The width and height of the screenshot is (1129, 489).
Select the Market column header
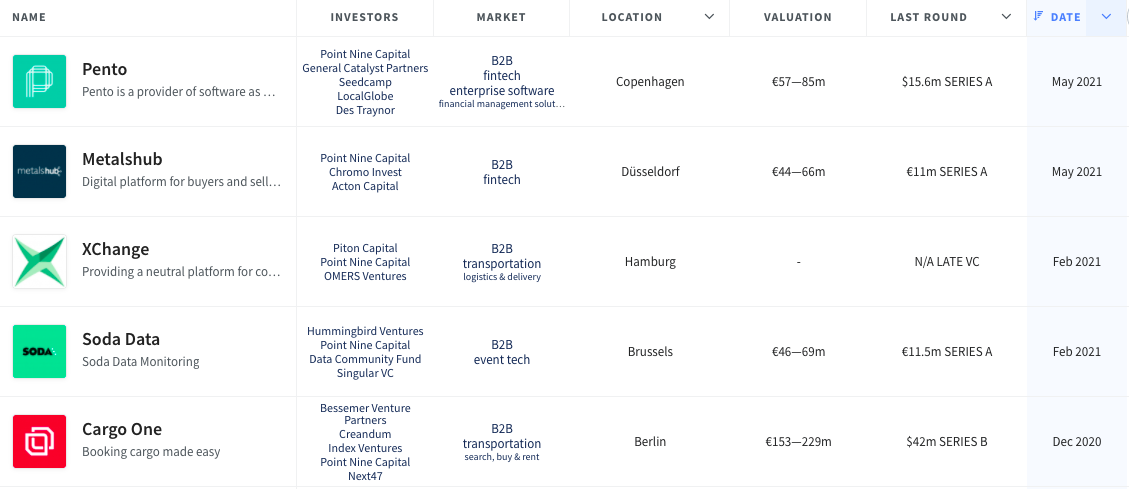(x=501, y=17)
